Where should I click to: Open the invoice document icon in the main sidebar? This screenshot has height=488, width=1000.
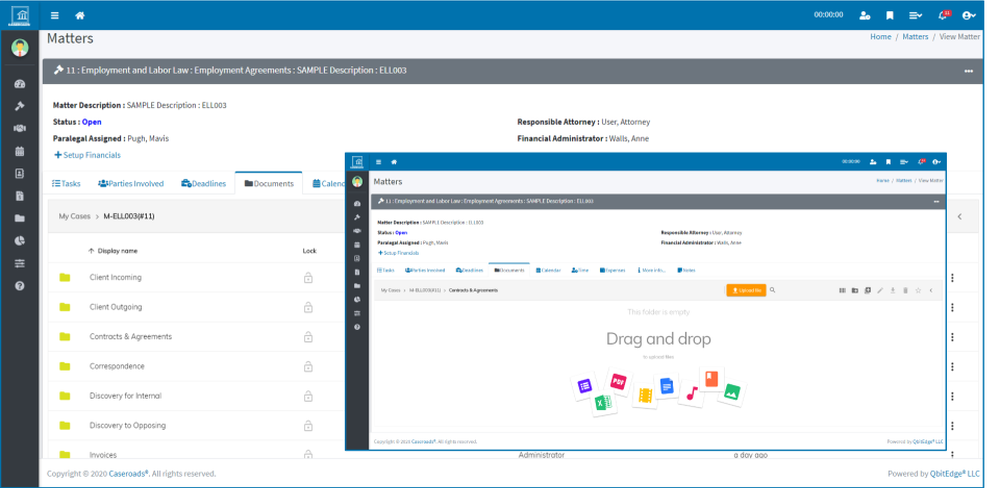(x=20, y=196)
